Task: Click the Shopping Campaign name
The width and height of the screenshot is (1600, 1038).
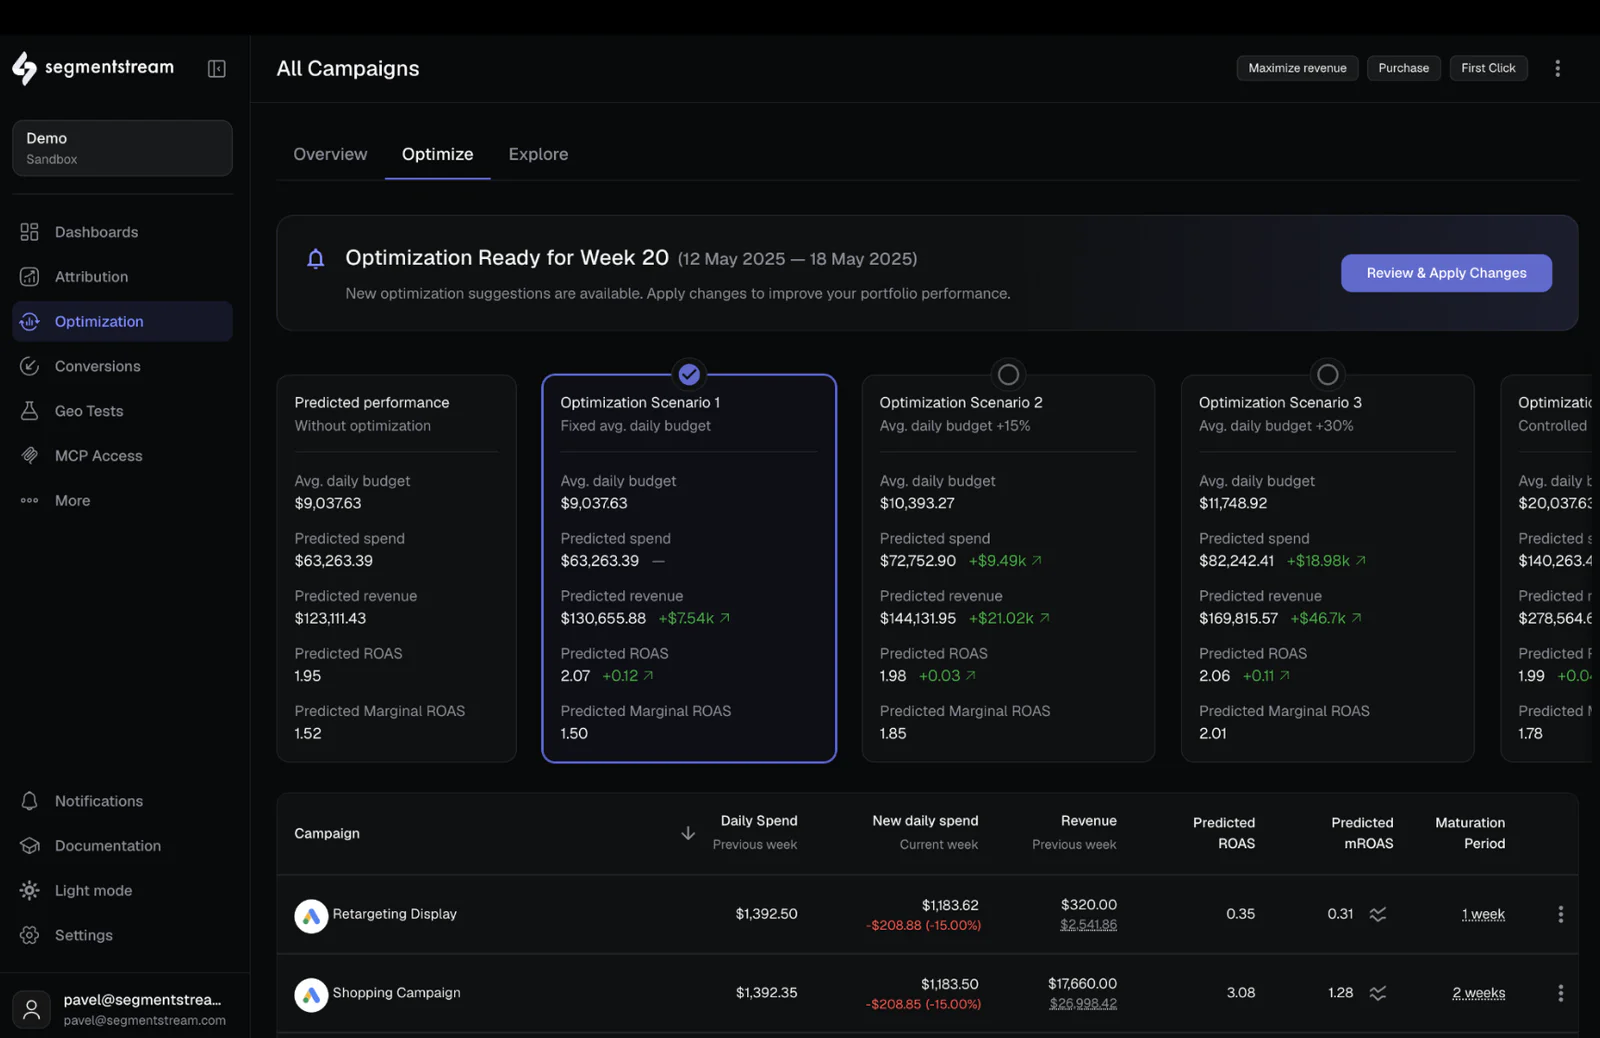Action: click(x=396, y=993)
